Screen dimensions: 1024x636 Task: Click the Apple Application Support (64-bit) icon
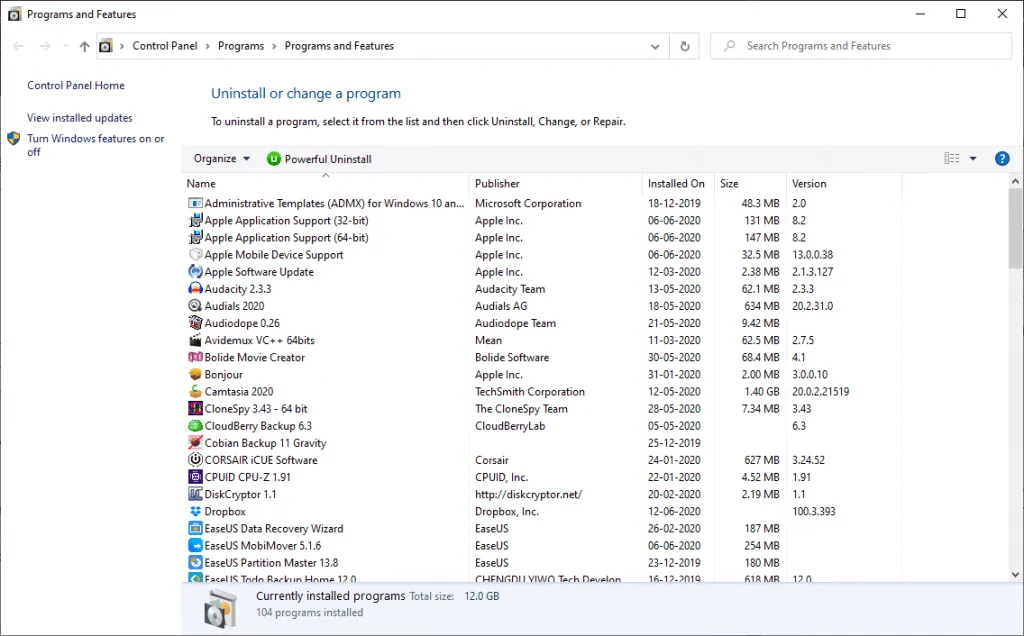[x=195, y=238]
